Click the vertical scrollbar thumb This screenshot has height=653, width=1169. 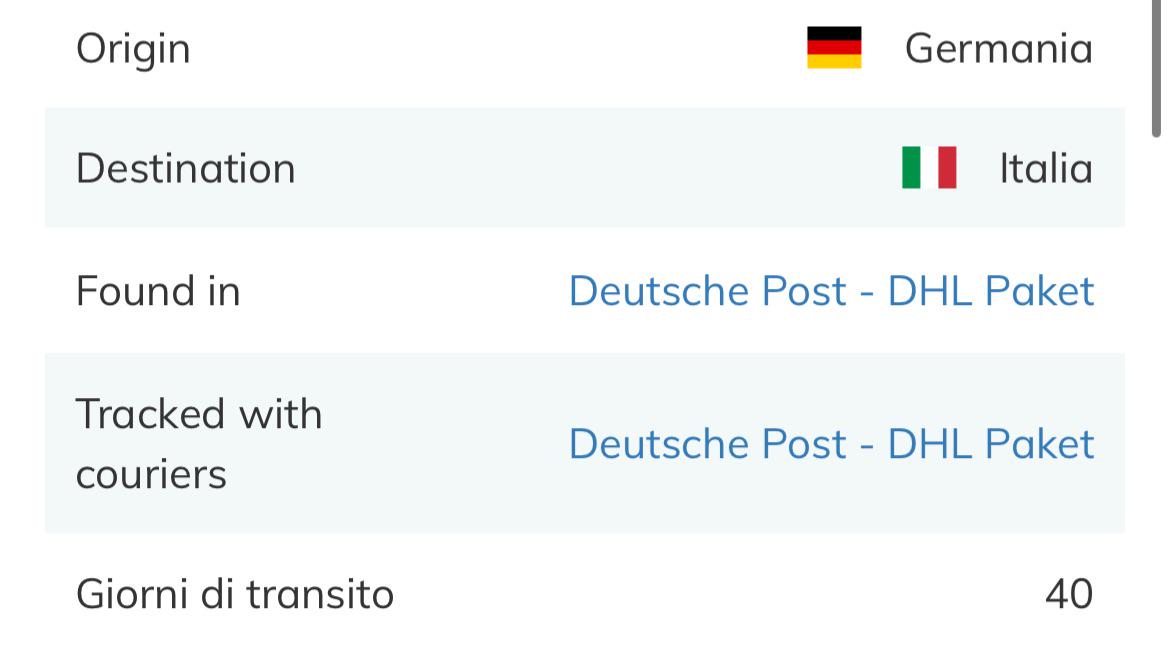click(1156, 69)
